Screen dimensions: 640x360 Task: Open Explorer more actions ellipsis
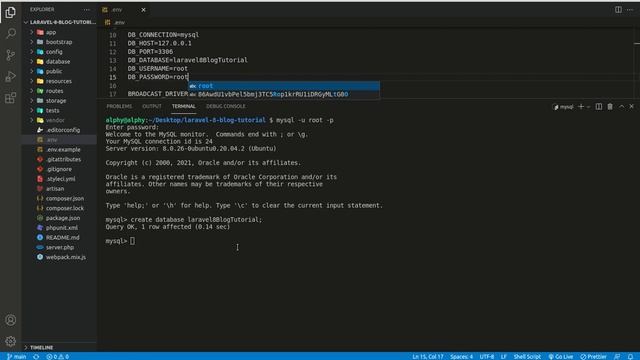[87, 9]
